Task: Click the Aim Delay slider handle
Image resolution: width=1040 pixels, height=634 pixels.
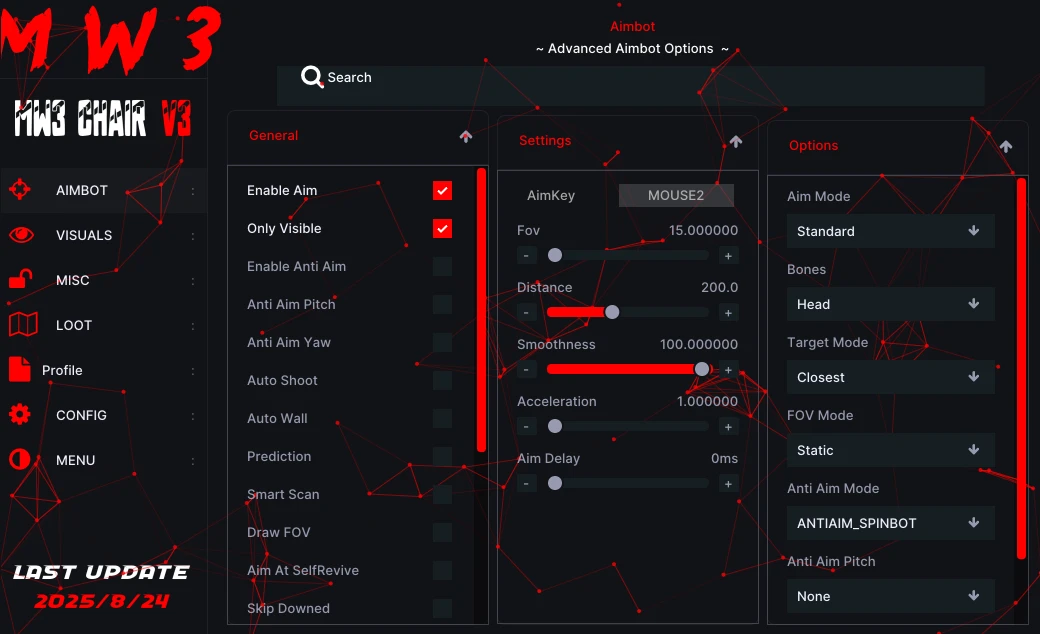Action: coord(555,483)
